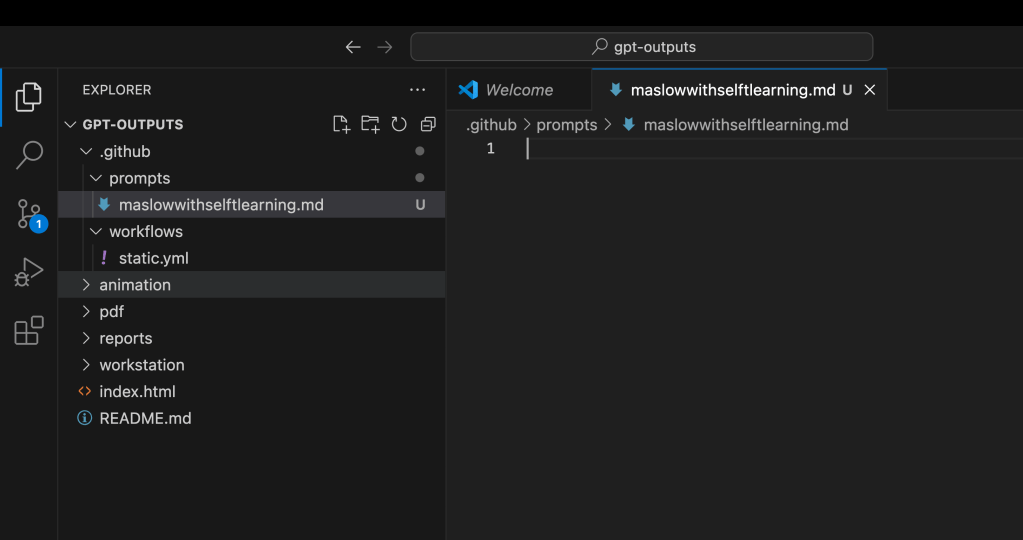Refresh the Explorer file tree

(399, 124)
